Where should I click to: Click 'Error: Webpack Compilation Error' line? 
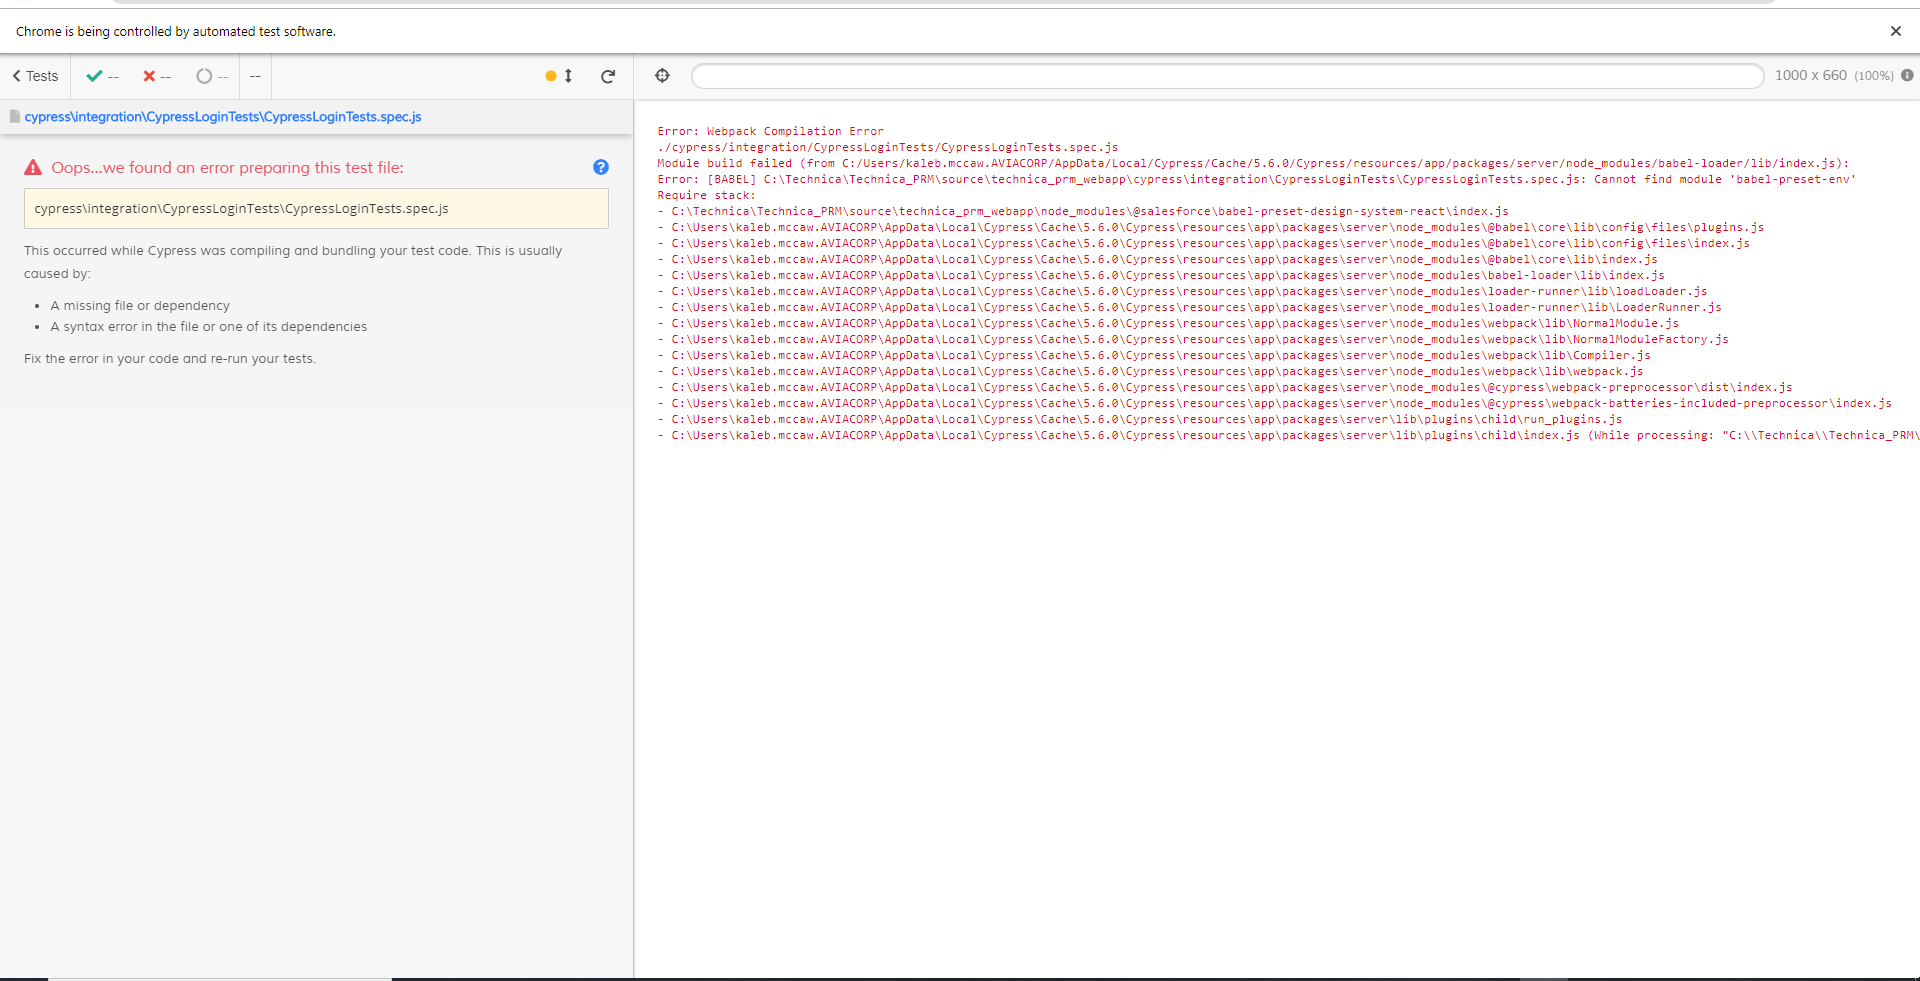click(770, 131)
